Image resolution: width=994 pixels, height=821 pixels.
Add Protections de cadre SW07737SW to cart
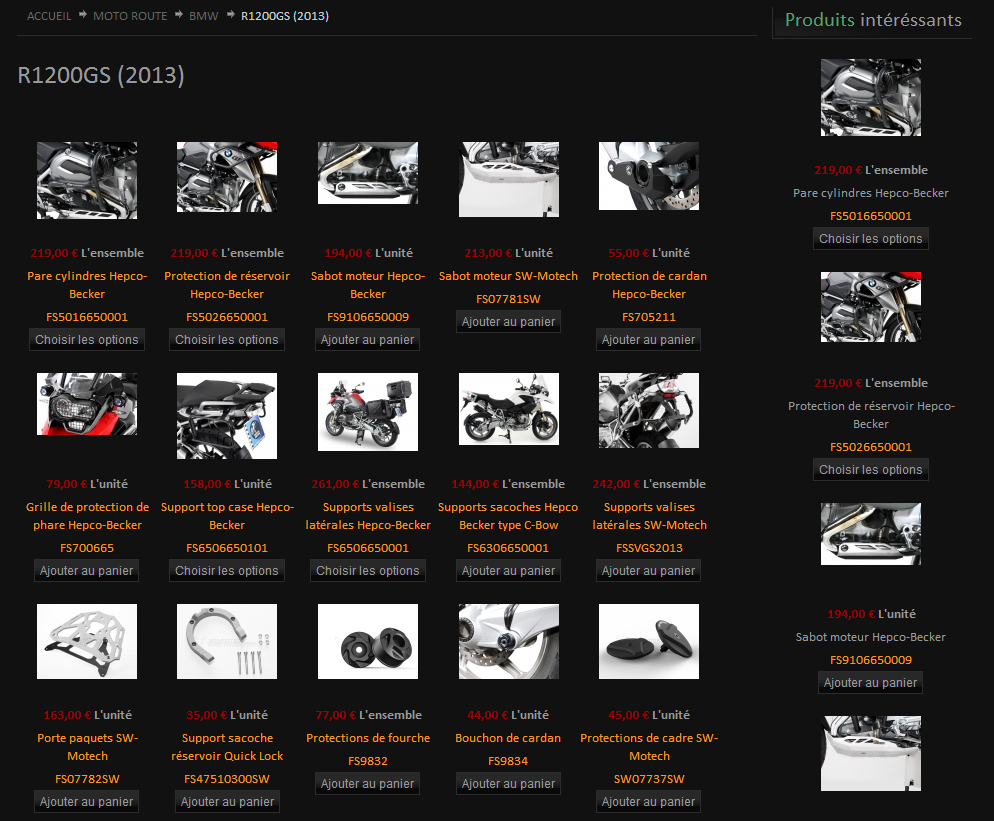[x=649, y=801]
